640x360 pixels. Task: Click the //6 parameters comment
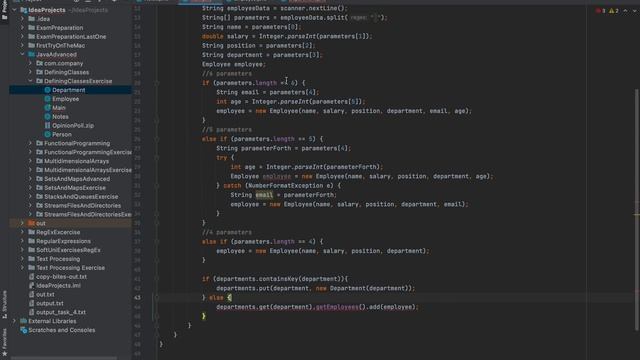point(227,74)
